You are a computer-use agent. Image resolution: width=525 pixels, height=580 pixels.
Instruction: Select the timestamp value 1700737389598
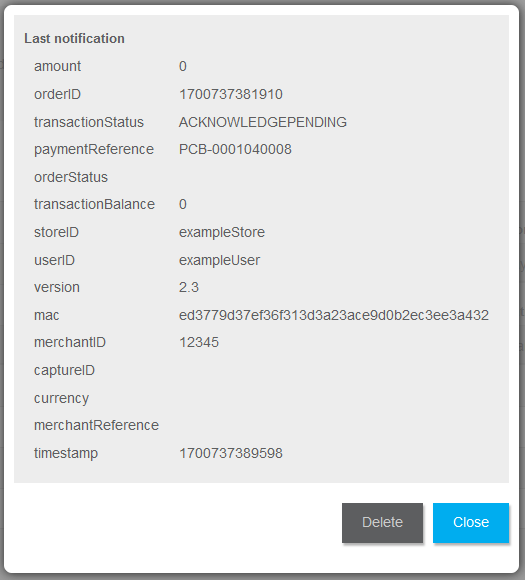(231, 453)
